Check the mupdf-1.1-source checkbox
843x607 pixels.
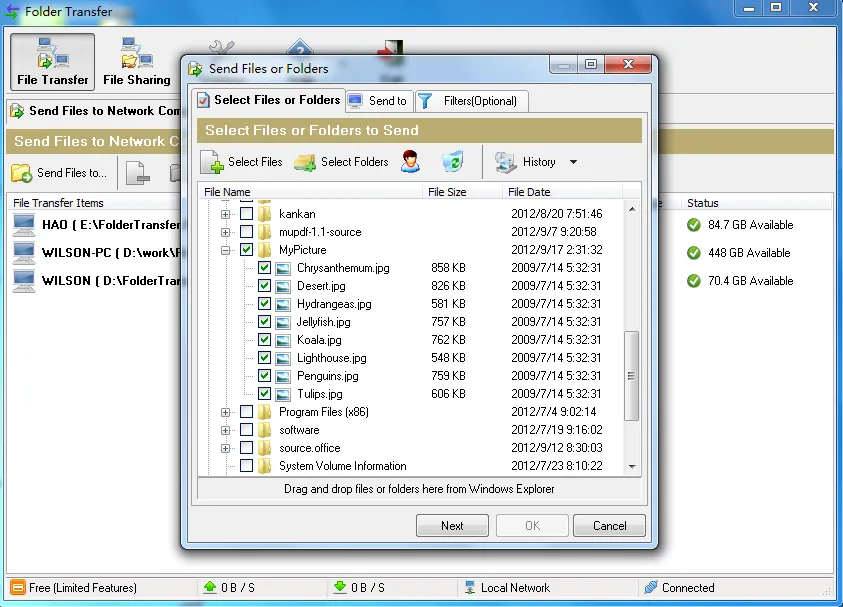tap(246, 232)
